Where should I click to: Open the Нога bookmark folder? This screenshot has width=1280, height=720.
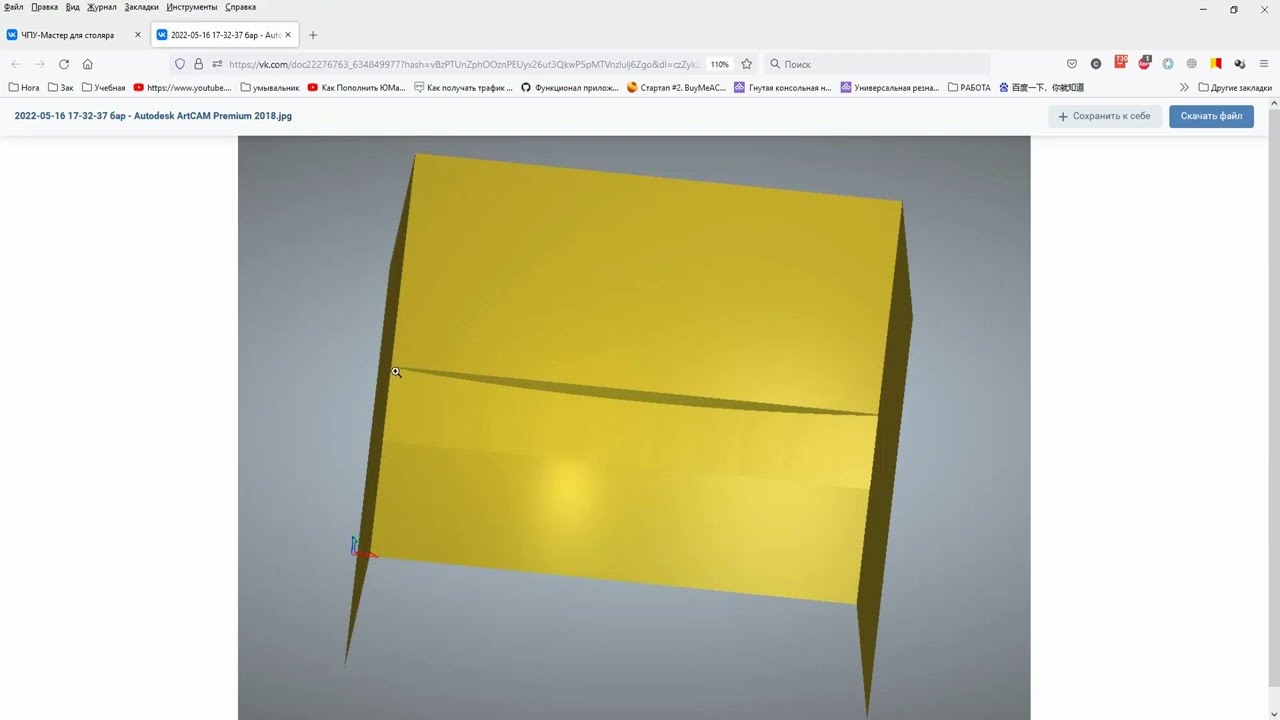pyautogui.click(x=24, y=88)
